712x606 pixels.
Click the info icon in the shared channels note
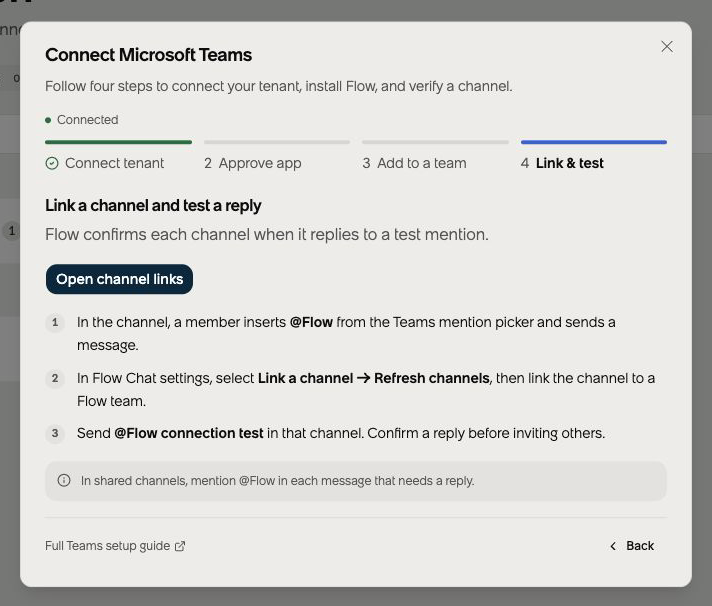coord(64,480)
